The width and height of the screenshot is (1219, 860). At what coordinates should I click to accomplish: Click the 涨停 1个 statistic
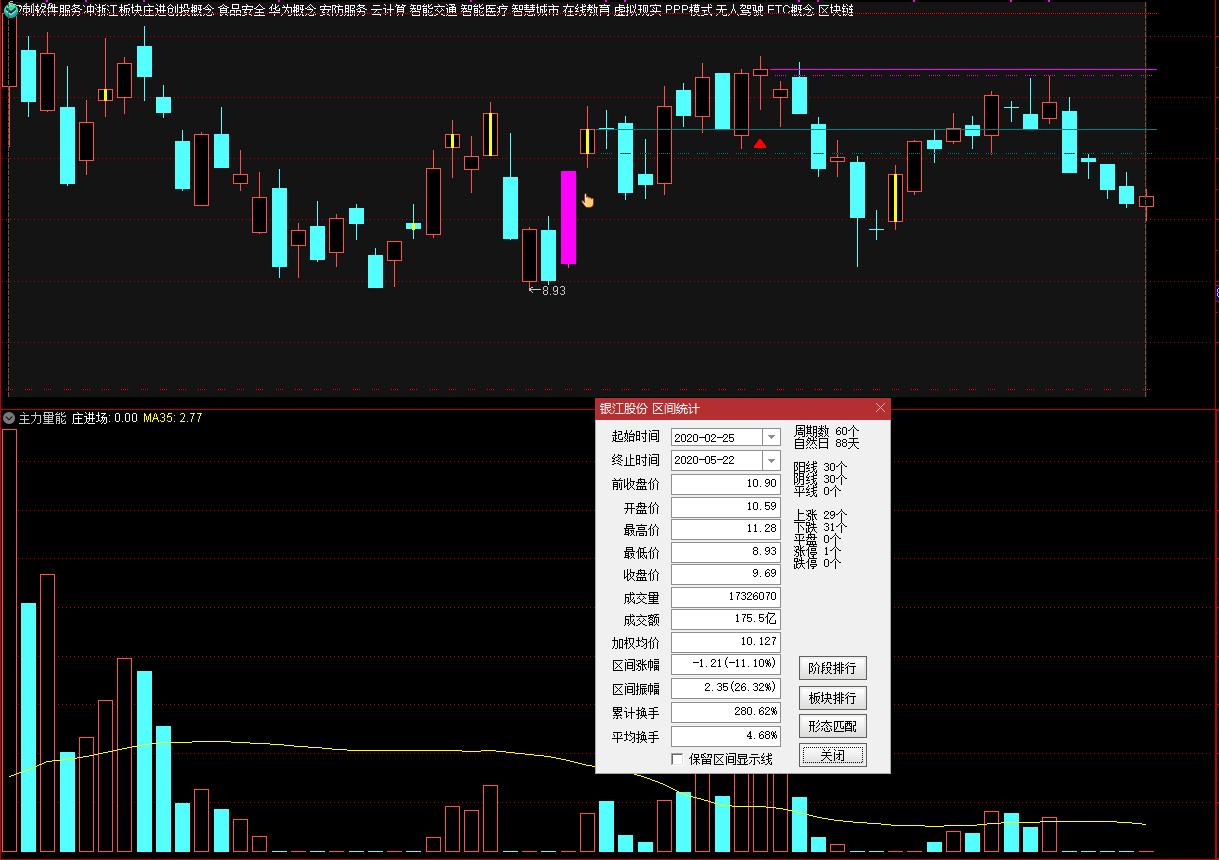[x=818, y=551]
